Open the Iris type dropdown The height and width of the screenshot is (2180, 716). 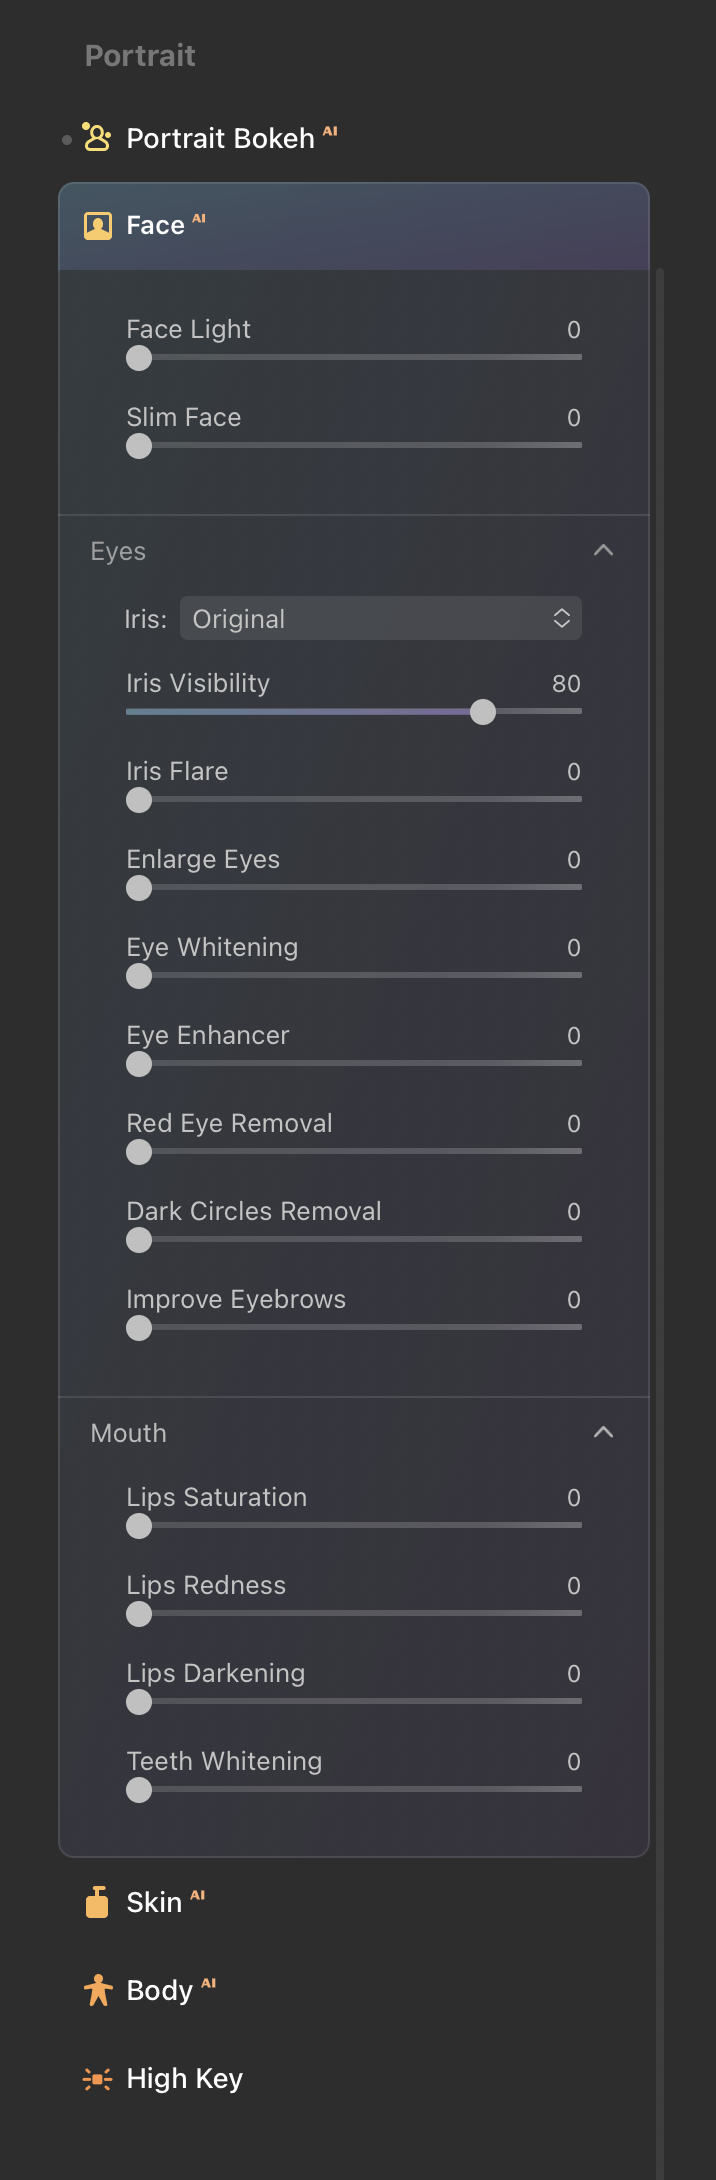tap(380, 619)
